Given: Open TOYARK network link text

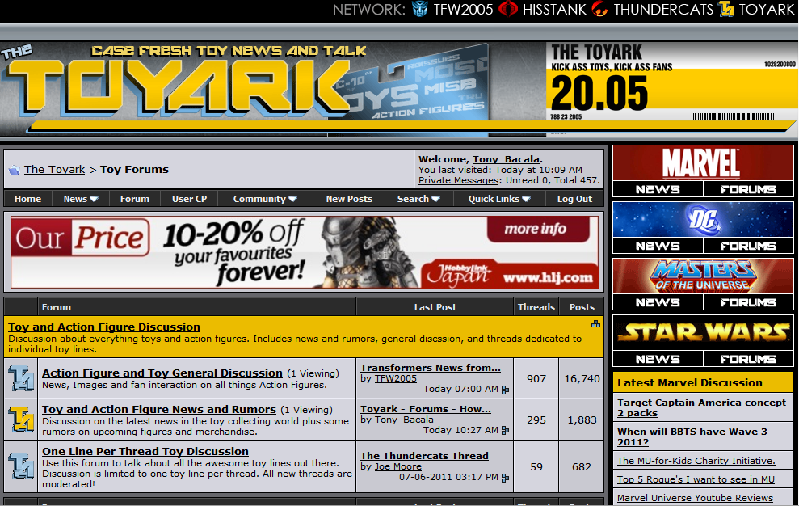Looking at the screenshot, I should pos(766,10).
